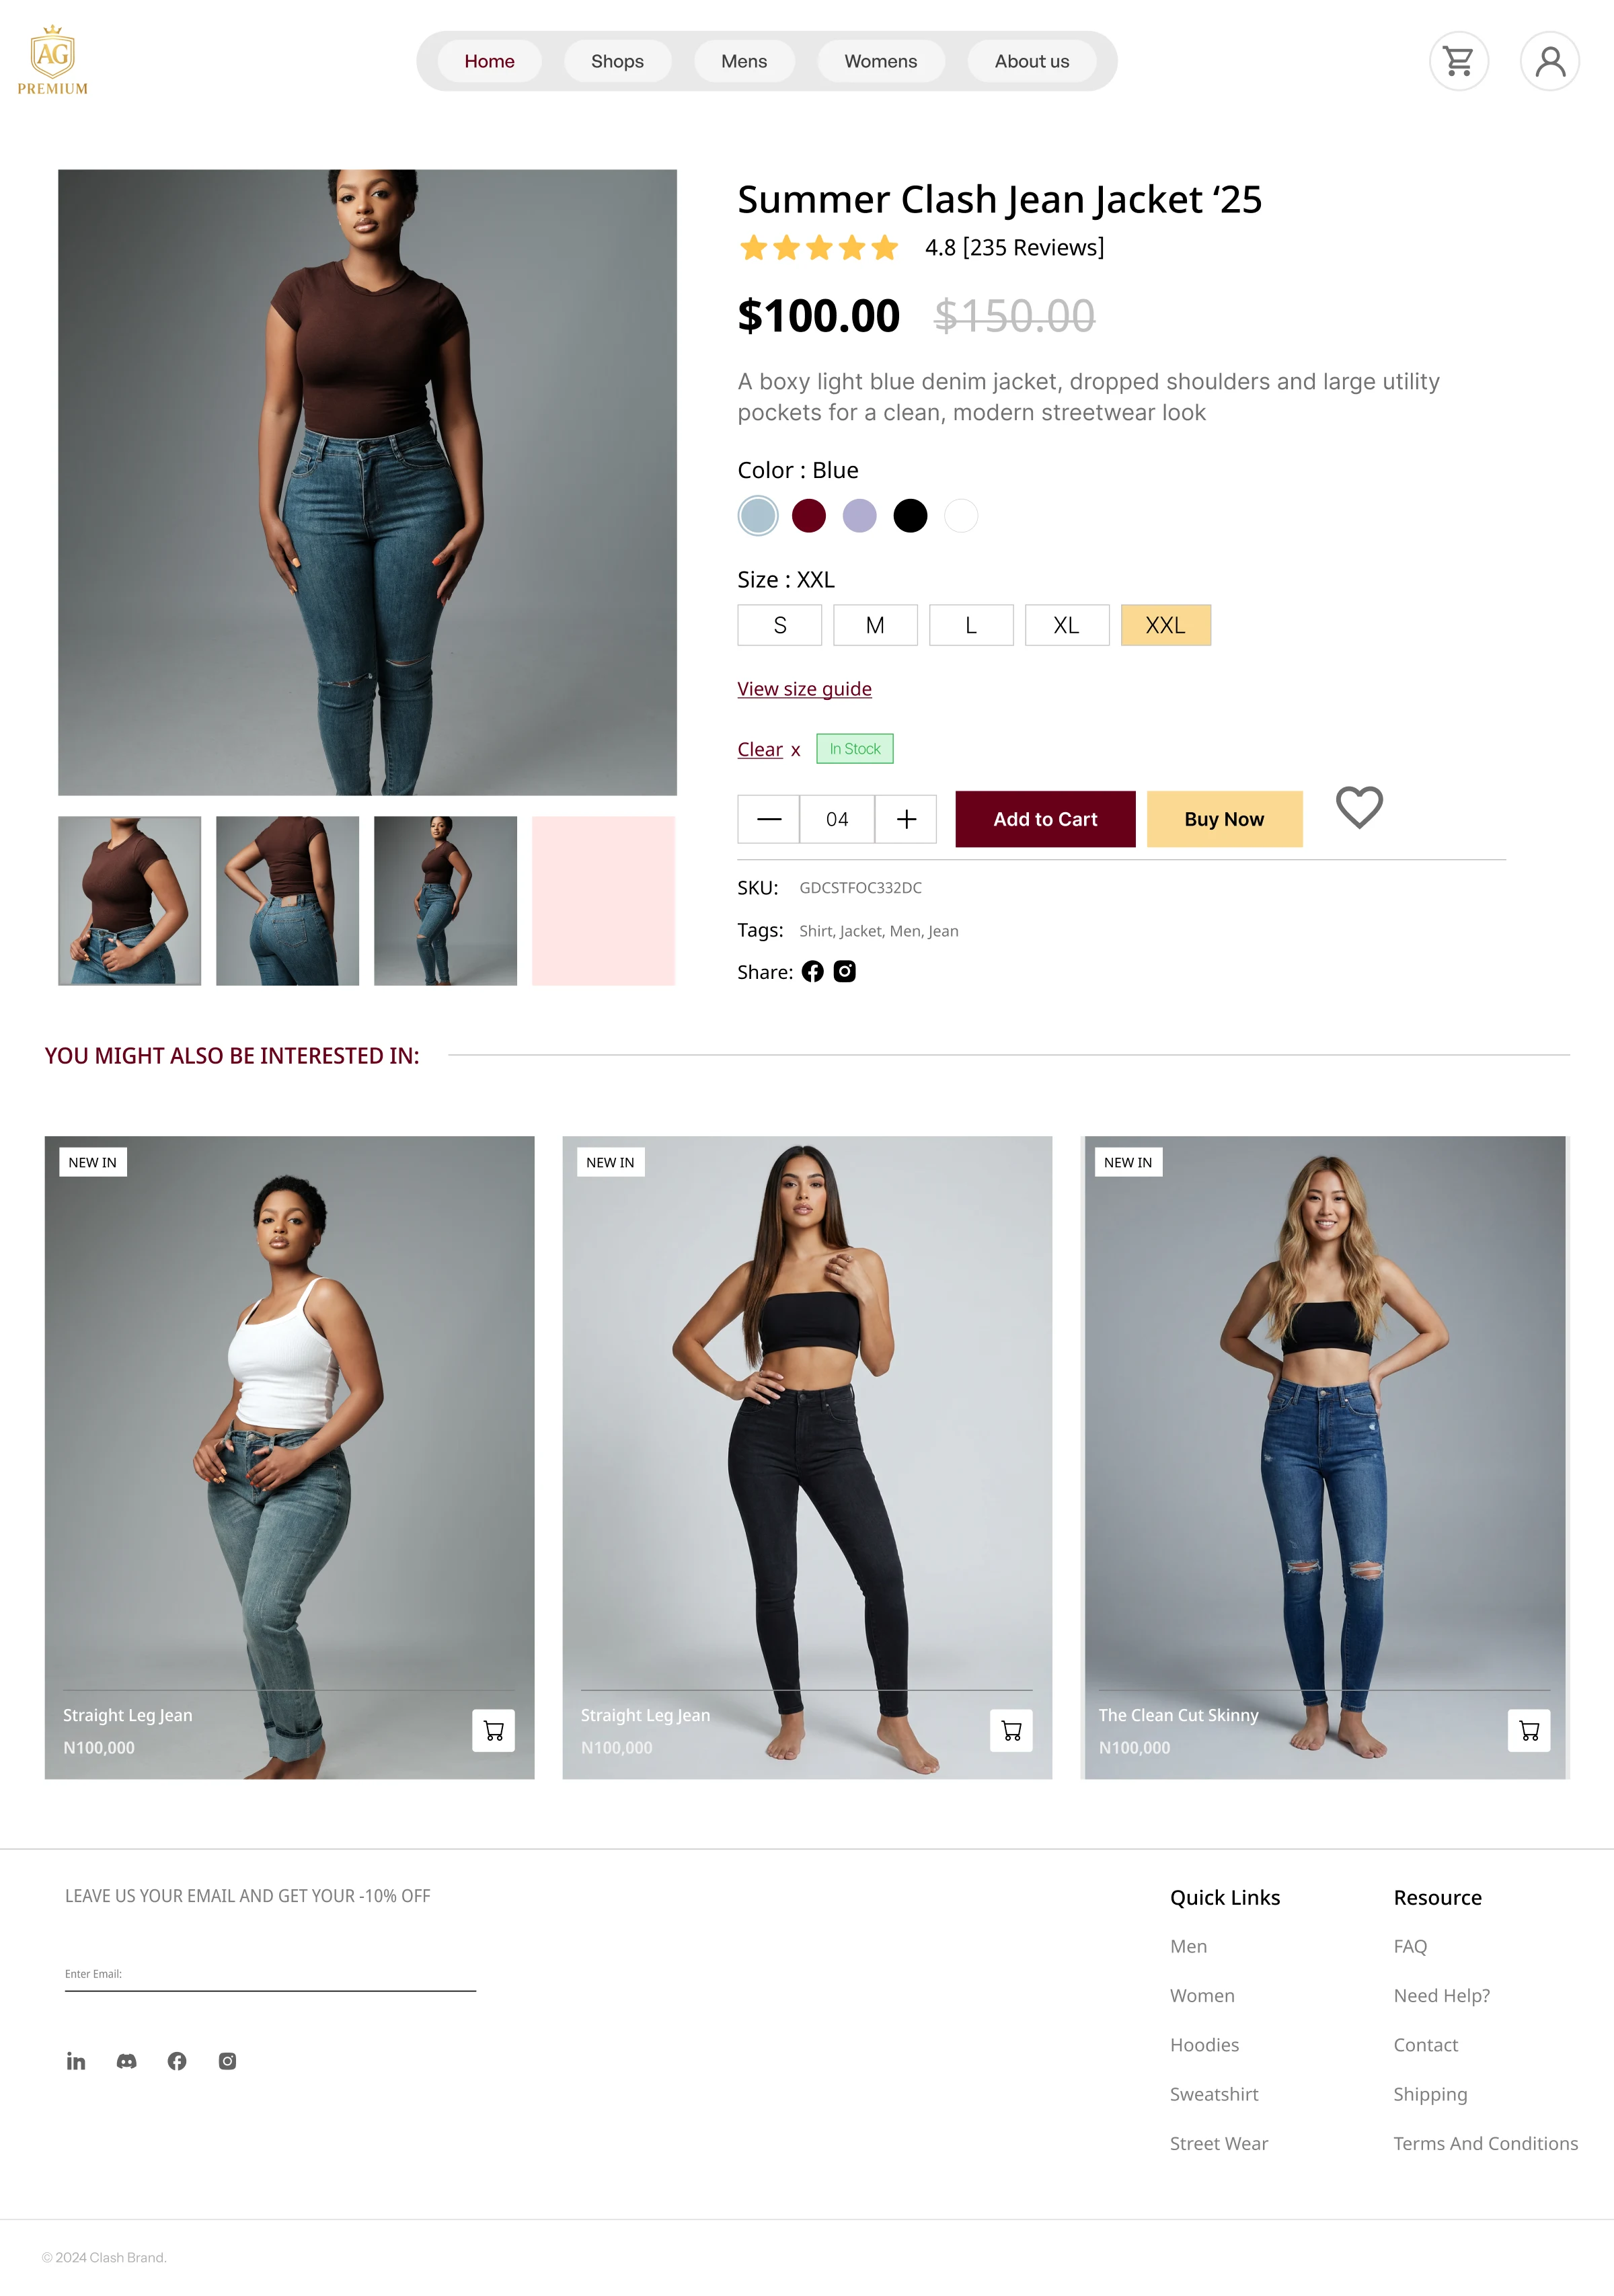Image resolution: width=1614 pixels, height=2296 pixels.
Task: Pick the dark red color swatch
Action: tap(809, 516)
